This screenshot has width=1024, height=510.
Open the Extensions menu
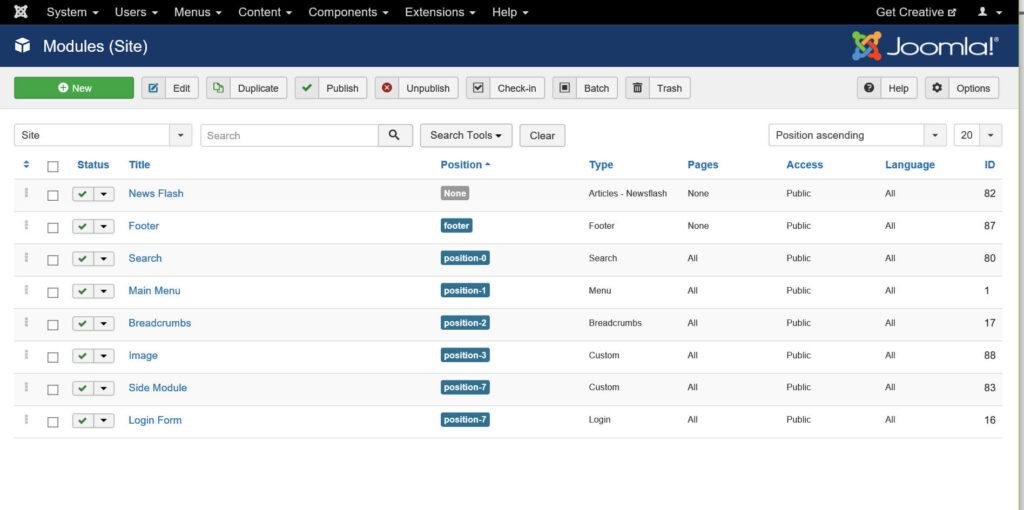point(440,12)
